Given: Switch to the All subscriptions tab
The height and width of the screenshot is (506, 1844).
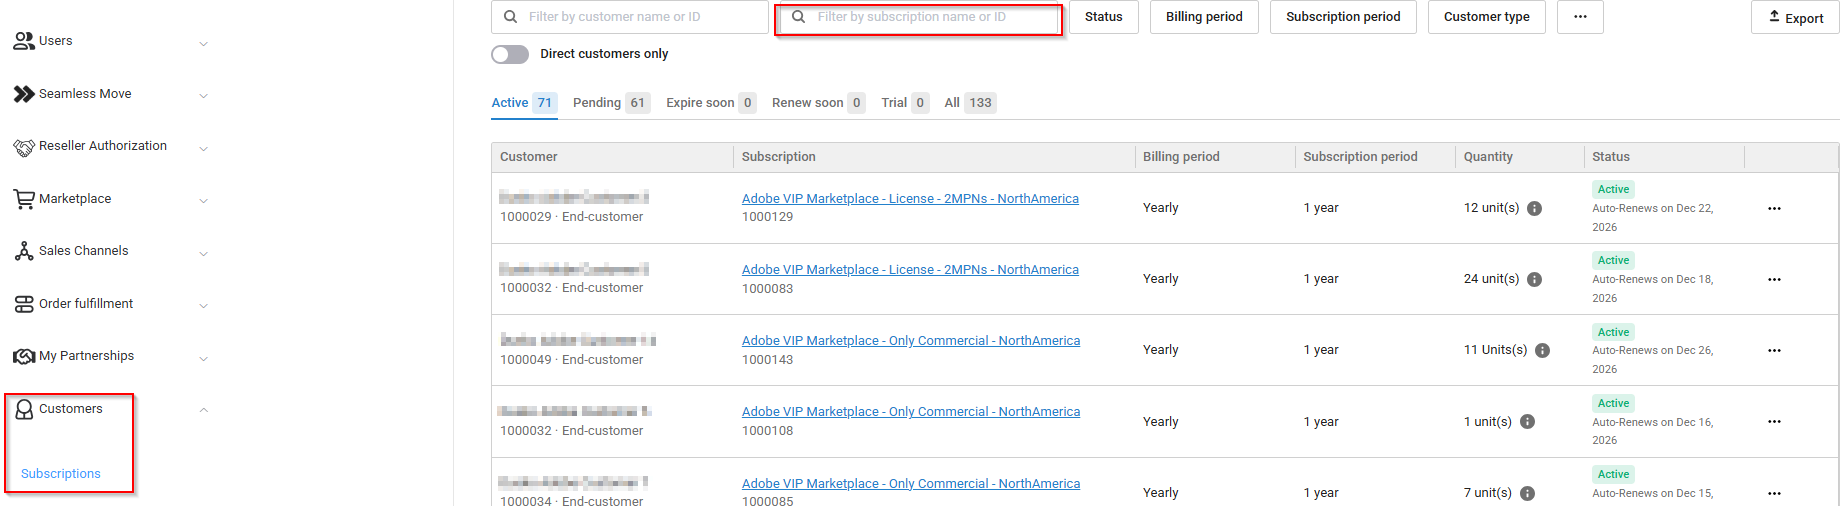Looking at the screenshot, I should click(x=968, y=103).
